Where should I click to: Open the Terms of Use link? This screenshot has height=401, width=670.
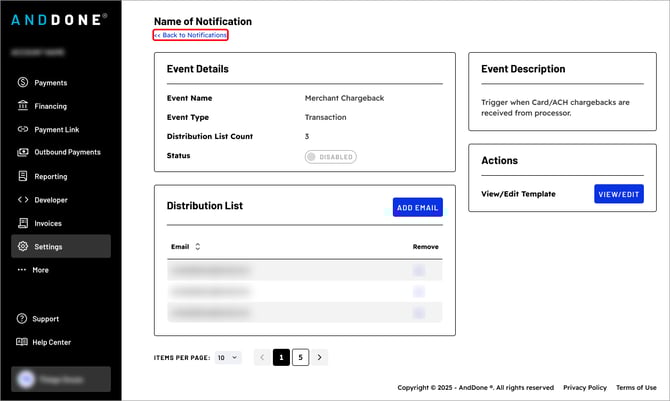636,387
